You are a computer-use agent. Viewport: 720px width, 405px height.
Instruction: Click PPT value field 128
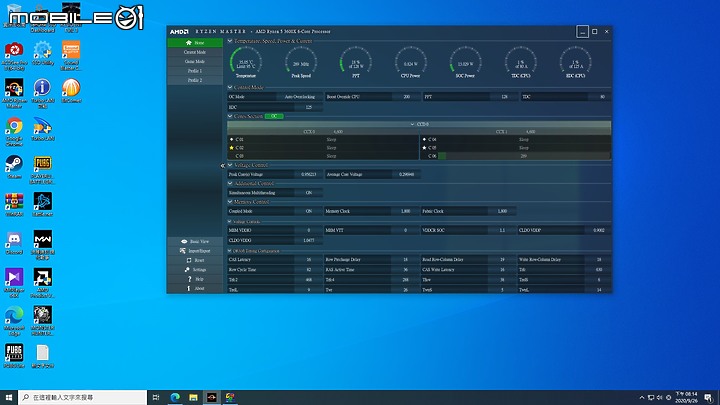pyautogui.click(x=504, y=97)
